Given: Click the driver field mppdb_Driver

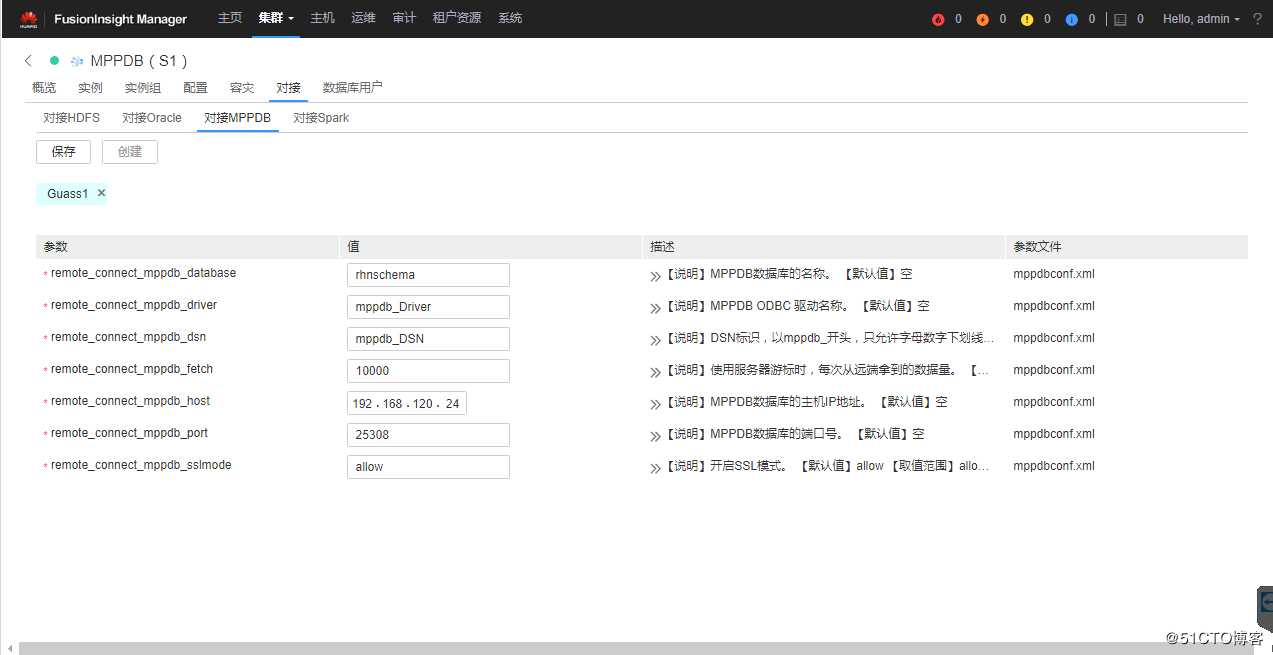Looking at the screenshot, I should click(428, 306).
